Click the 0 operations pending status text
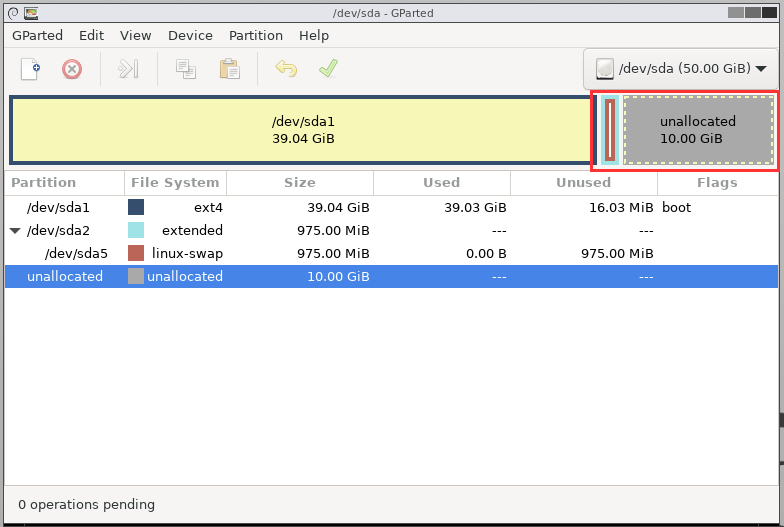Viewport: 784px width, 527px height. coord(86,504)
